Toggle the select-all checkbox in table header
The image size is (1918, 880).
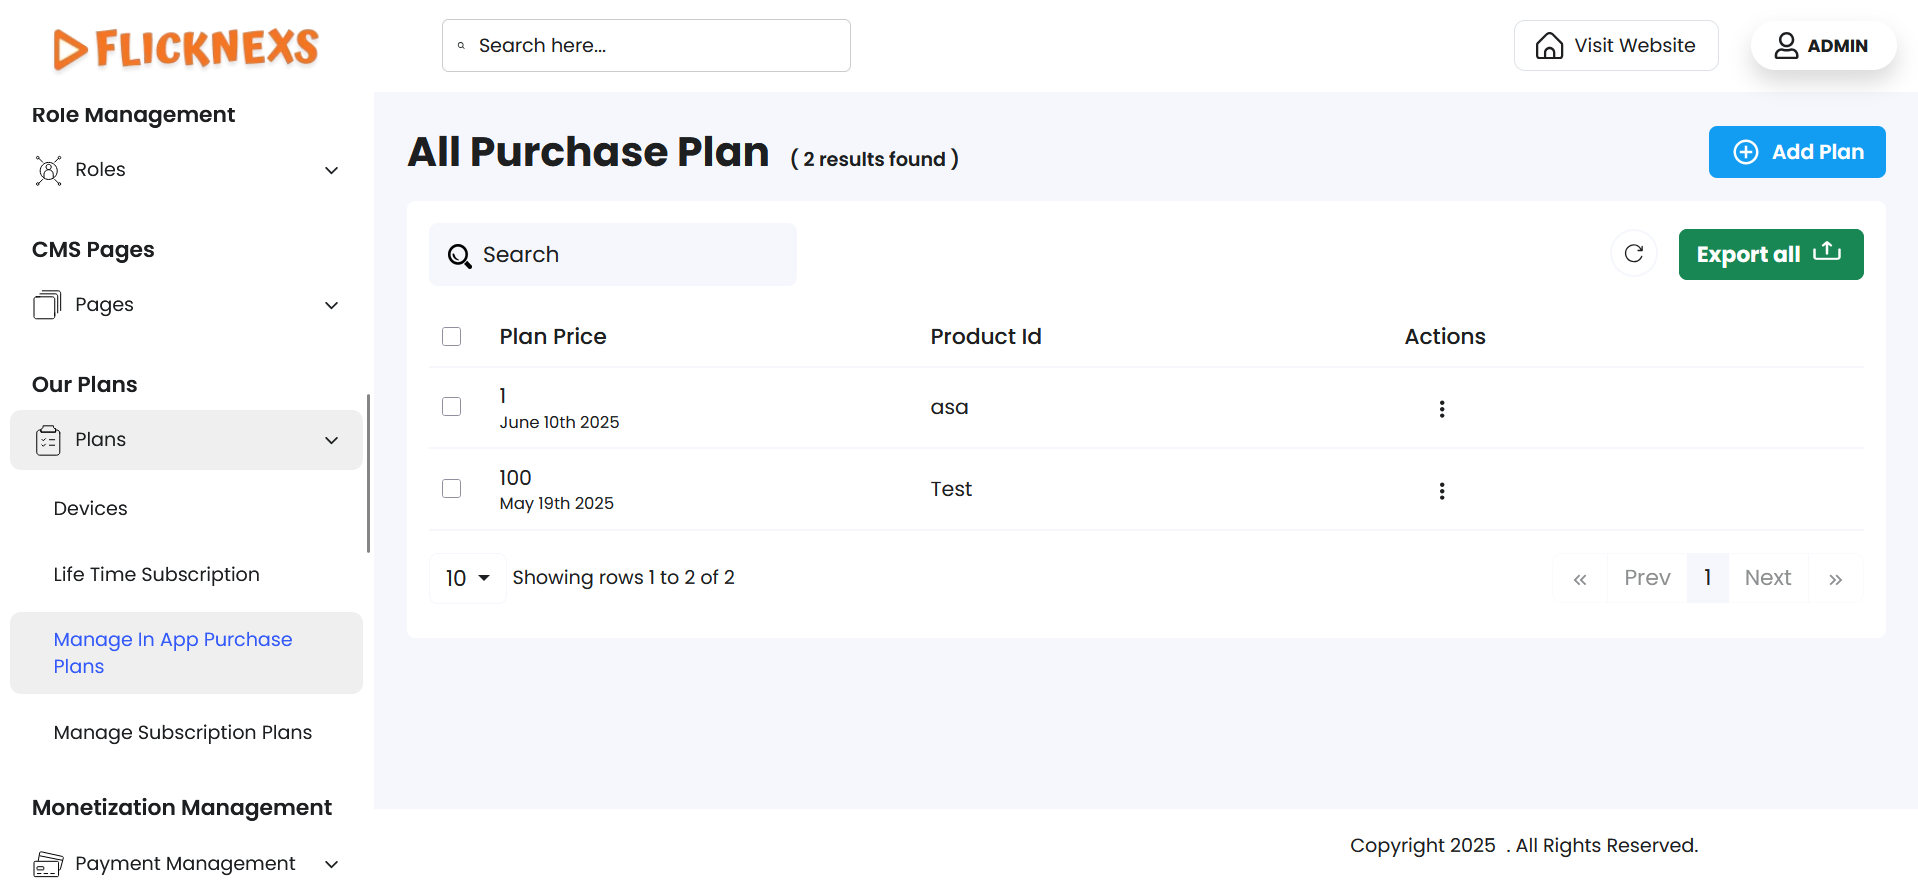[452, 337]
